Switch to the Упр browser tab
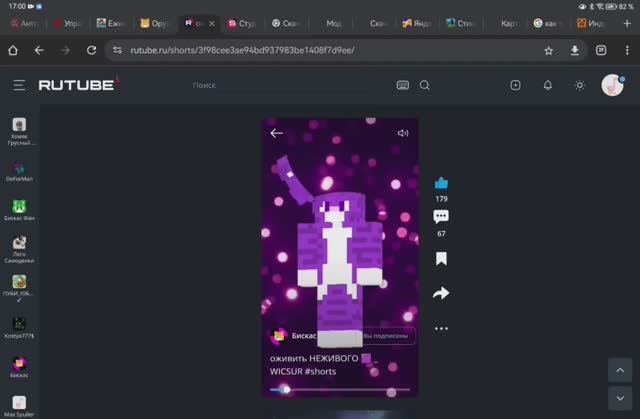This screenshot has height=419, width=640. click(x=68, y=23)
